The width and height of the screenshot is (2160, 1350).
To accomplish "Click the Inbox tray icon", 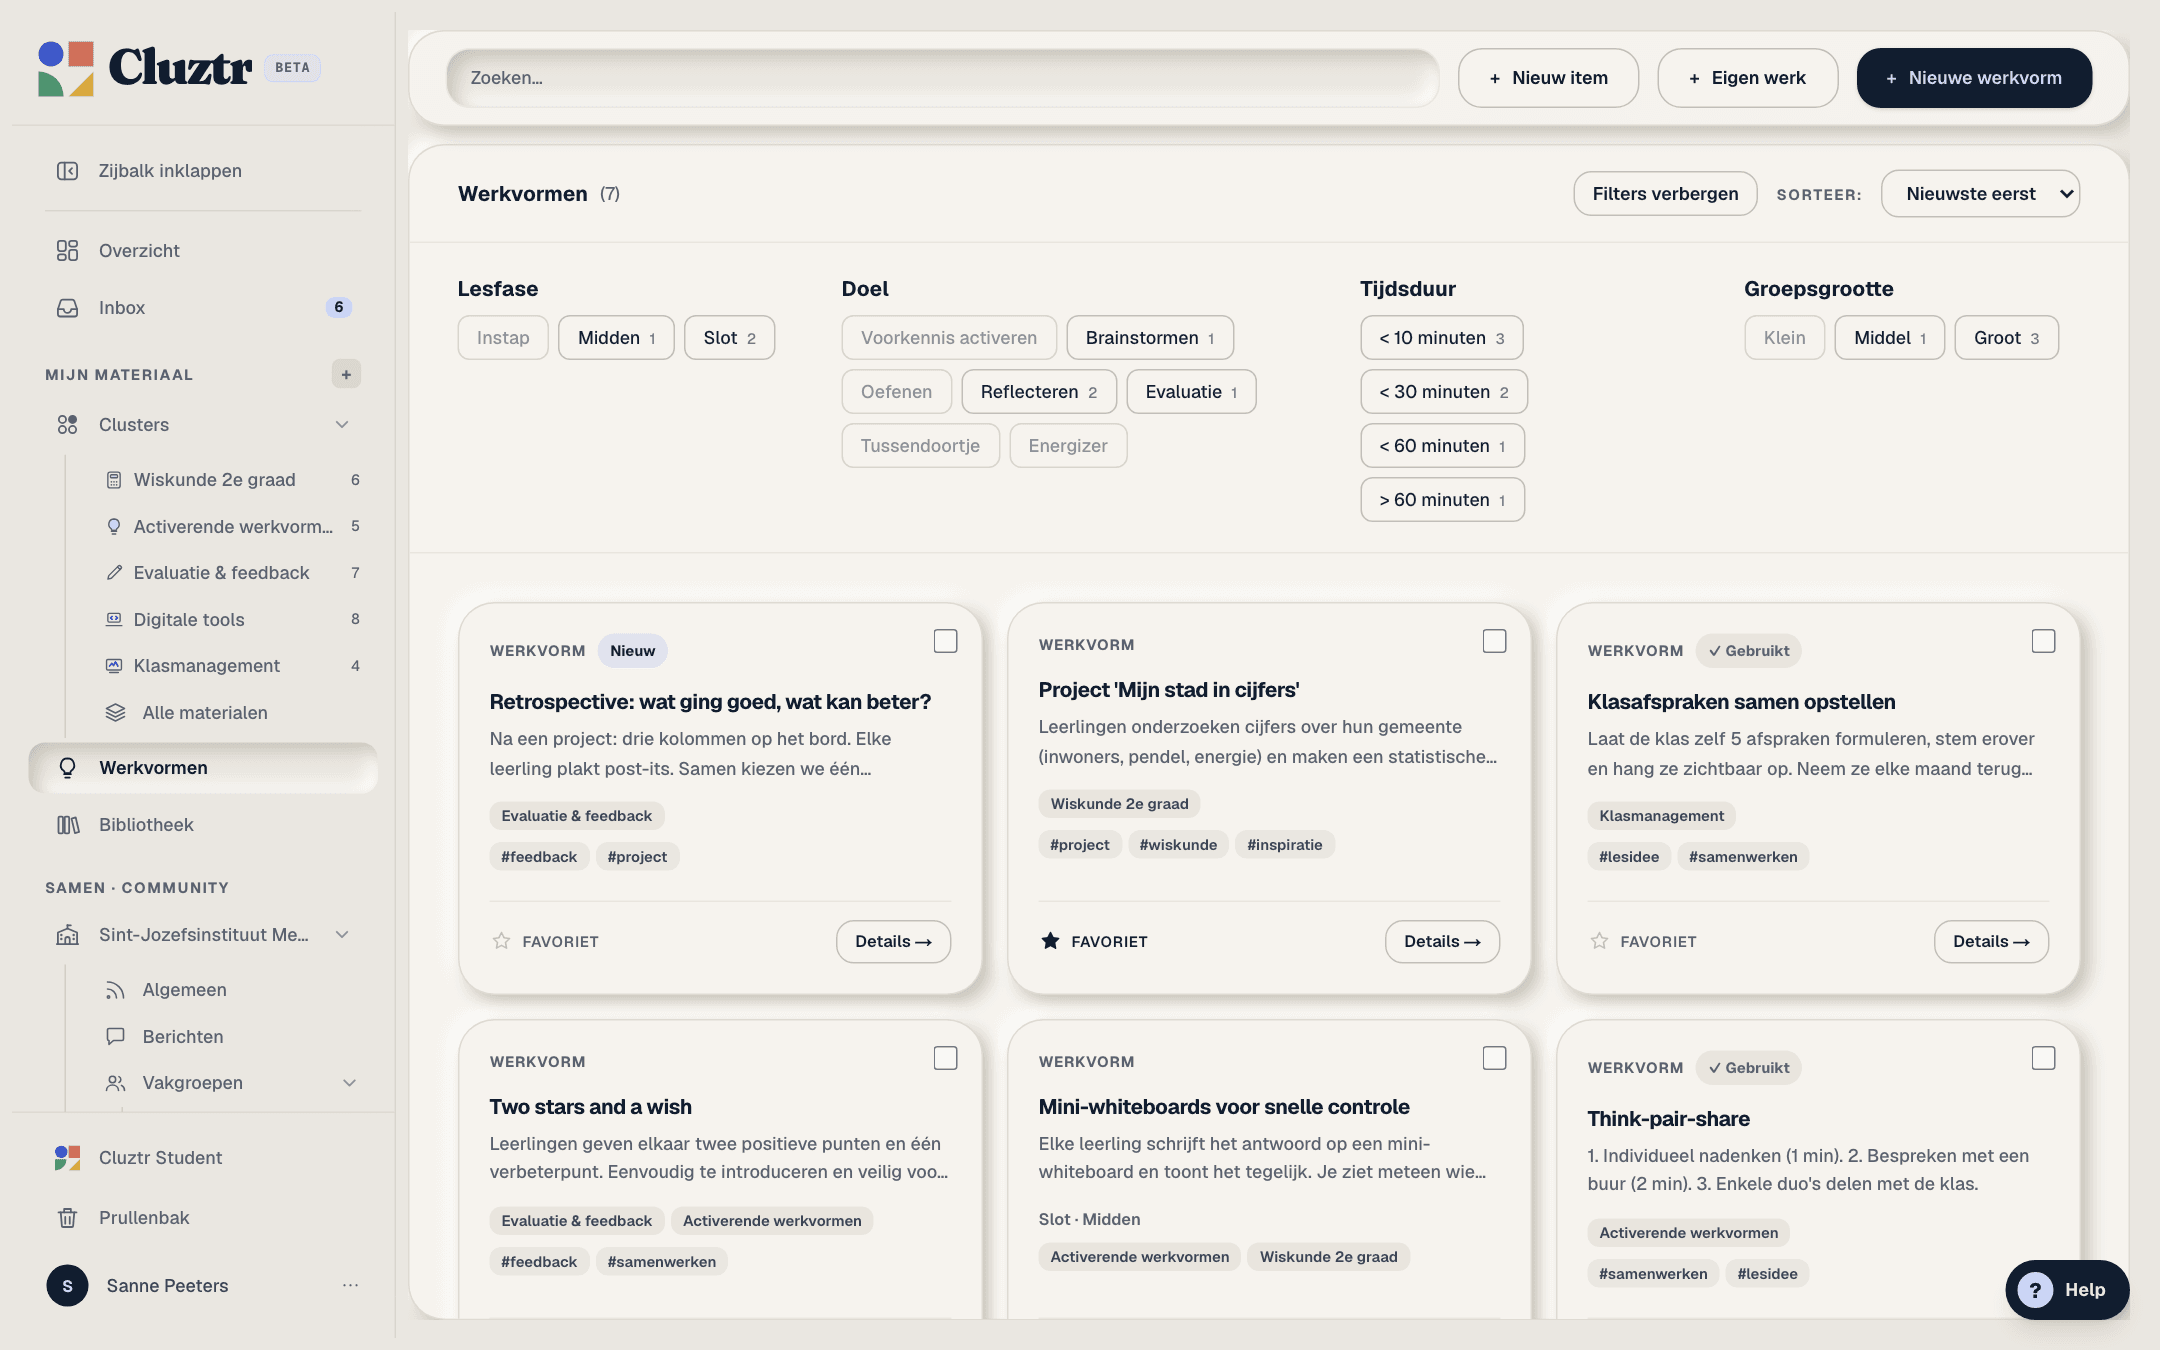I will (x=67, y=308).
